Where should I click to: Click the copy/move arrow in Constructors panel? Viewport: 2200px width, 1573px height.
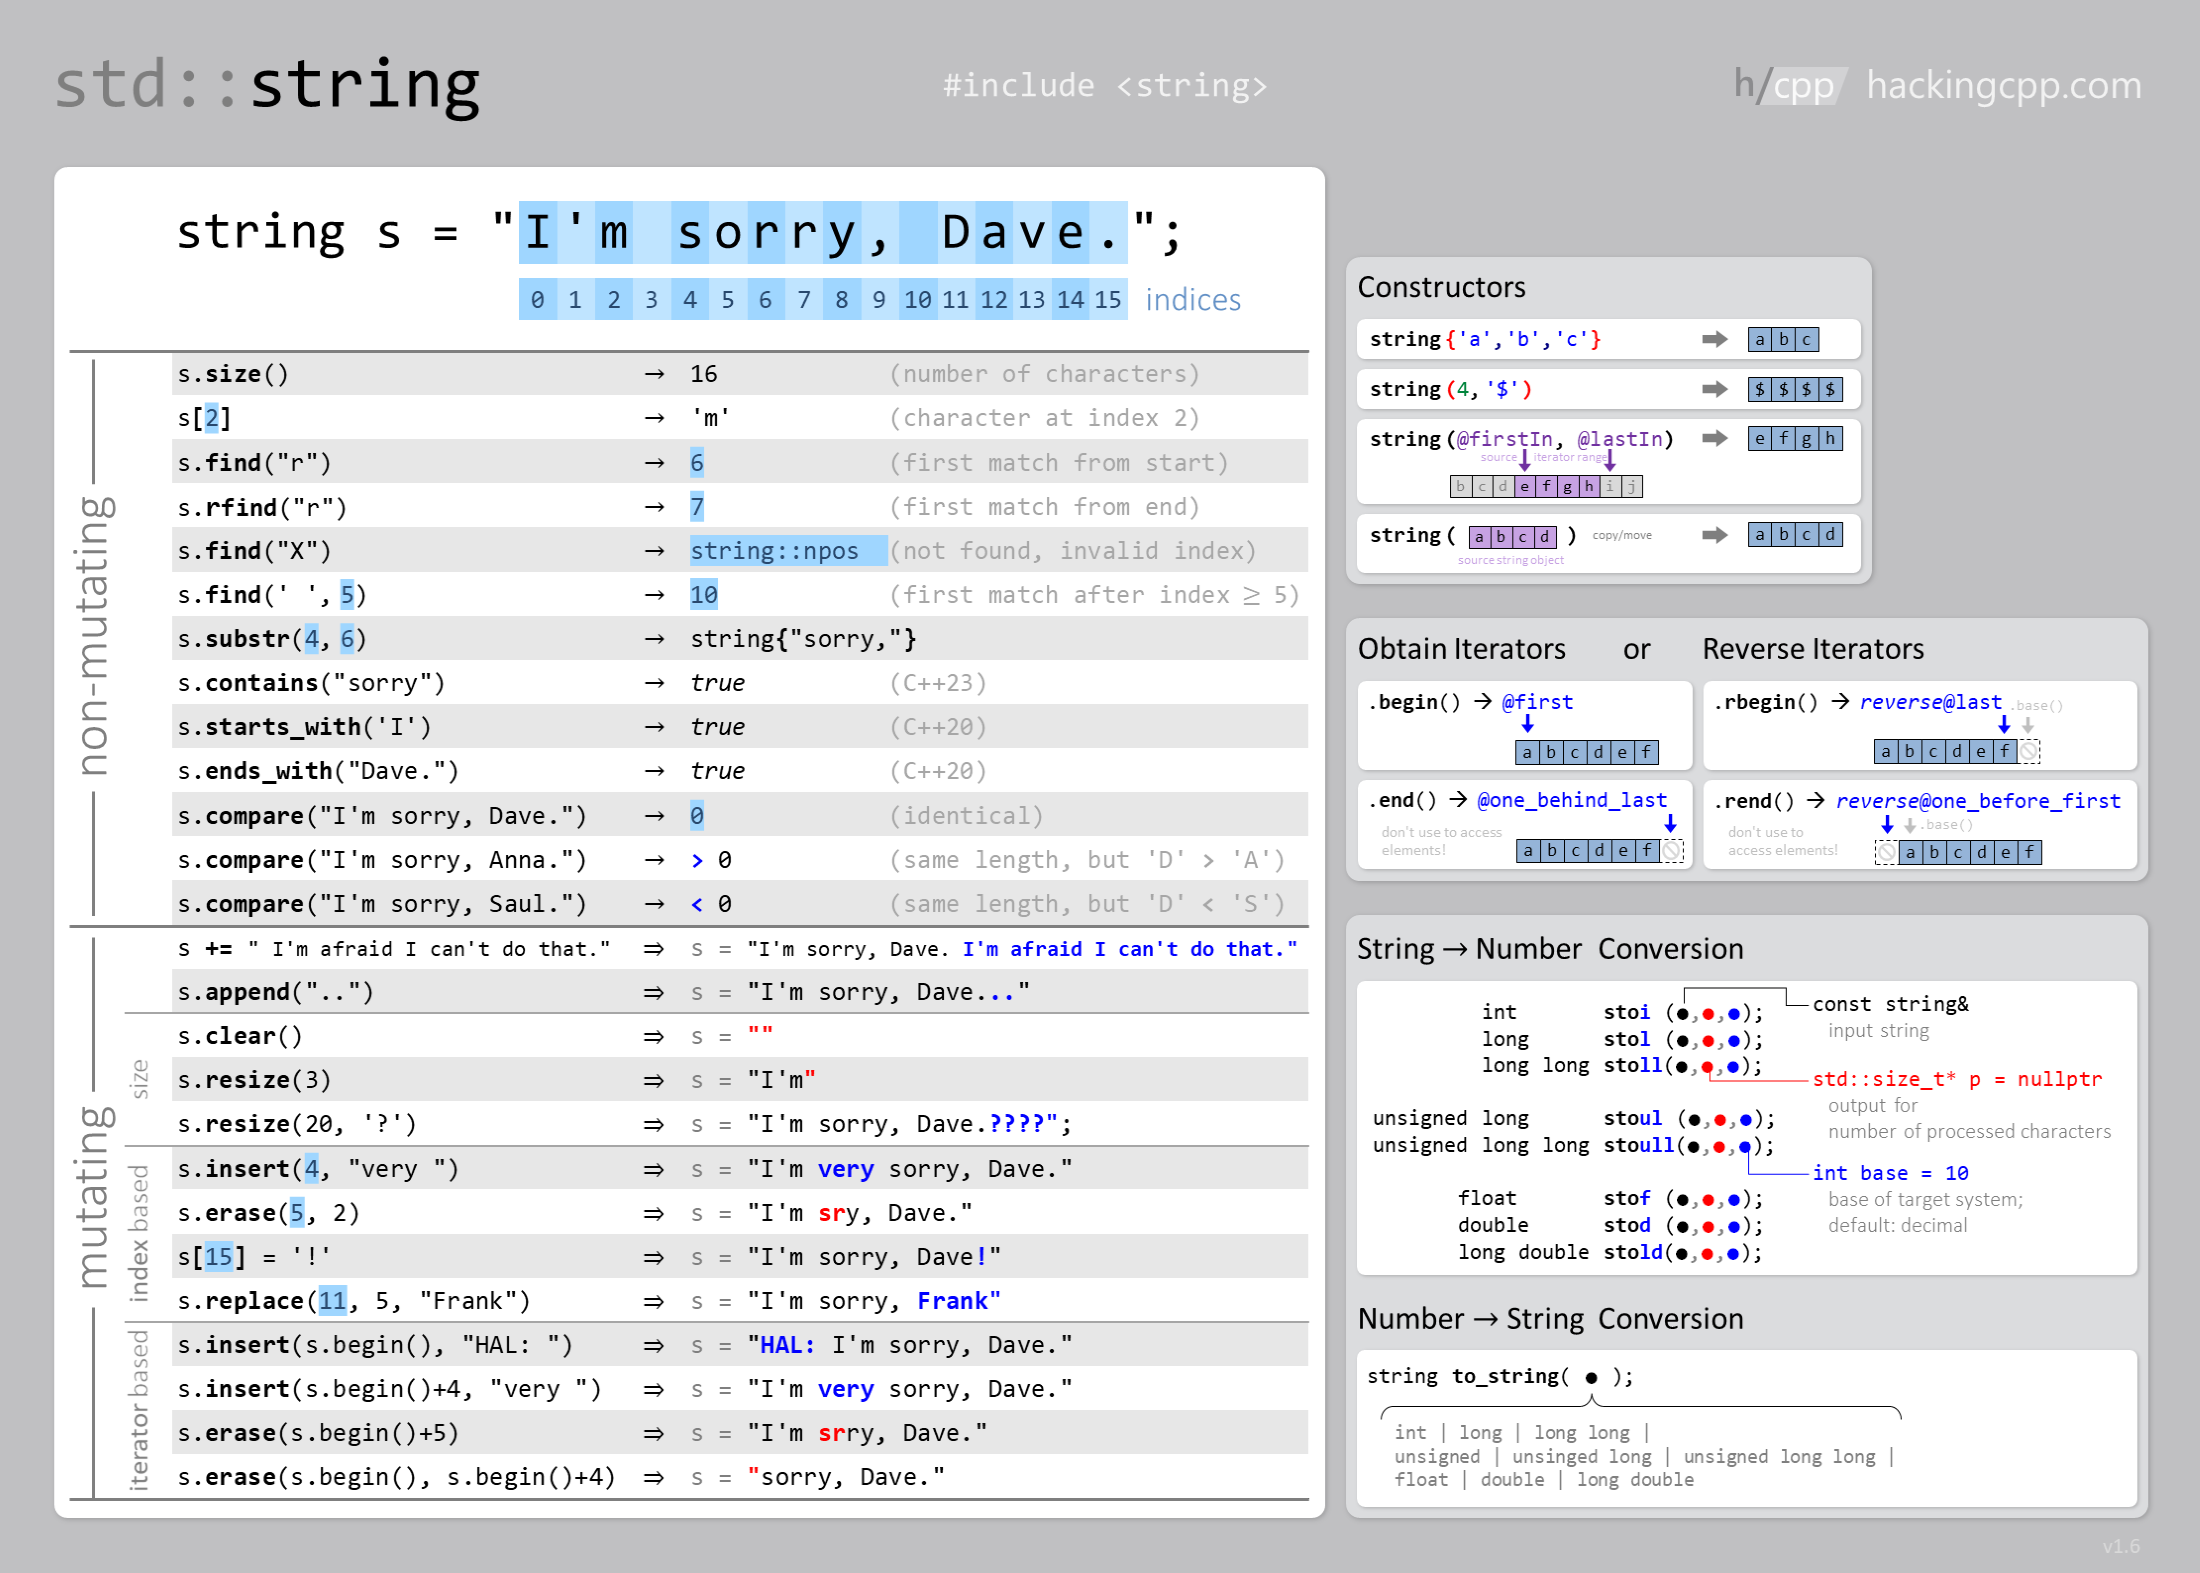(1716, 535)
